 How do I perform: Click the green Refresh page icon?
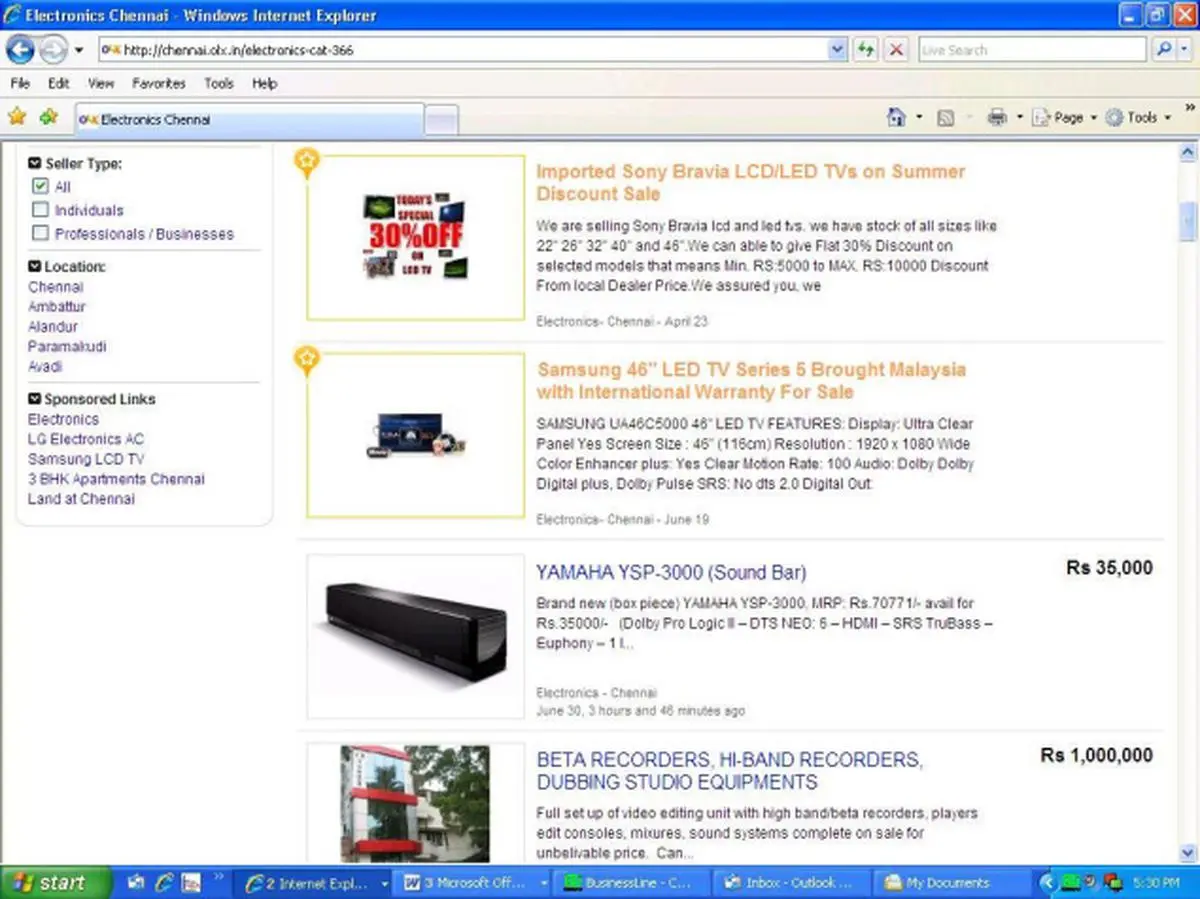click(x=866, y=50)
